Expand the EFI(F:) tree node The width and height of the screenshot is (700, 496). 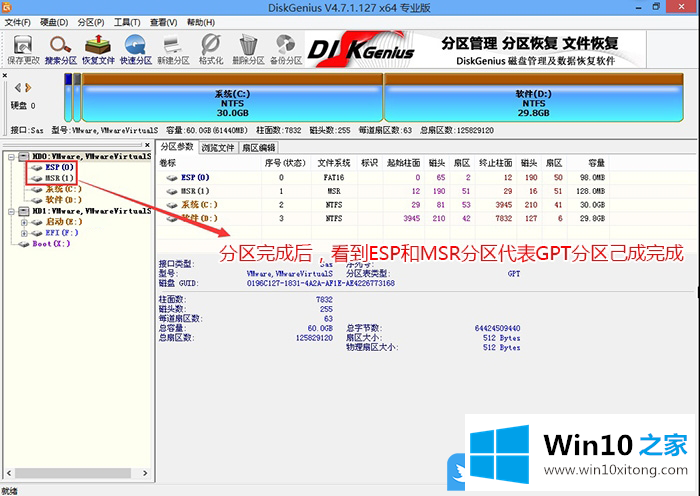[x=24, y=233]
